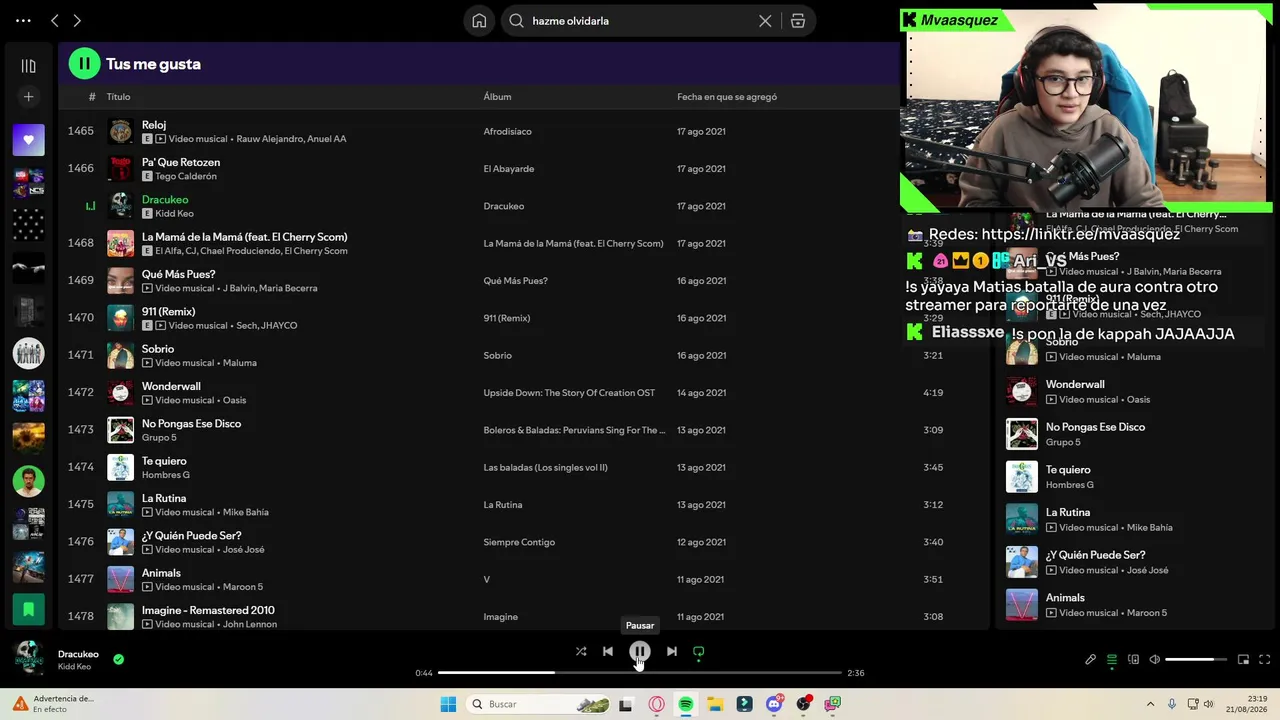Sort the list by Álbum column

[x=497, y=97]
